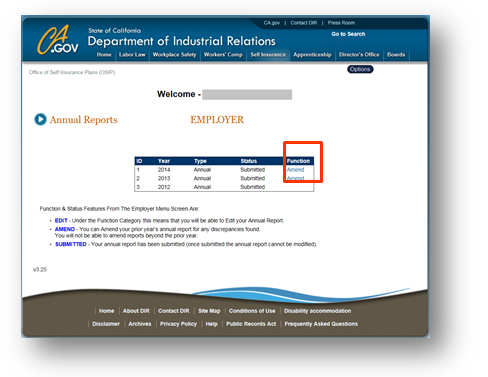Viewport: 488px width, 377px height.
Task: Click the Go to Search link
Action: 348,34
